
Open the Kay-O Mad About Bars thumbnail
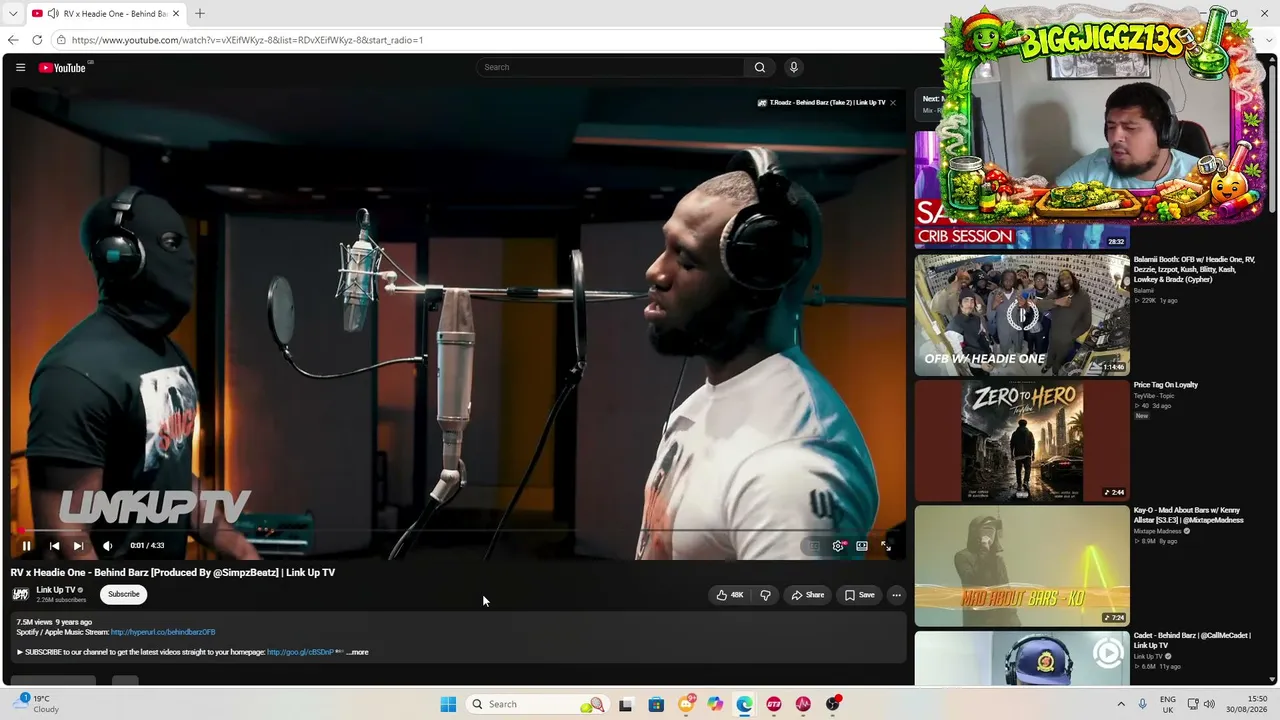[1022, 566]
